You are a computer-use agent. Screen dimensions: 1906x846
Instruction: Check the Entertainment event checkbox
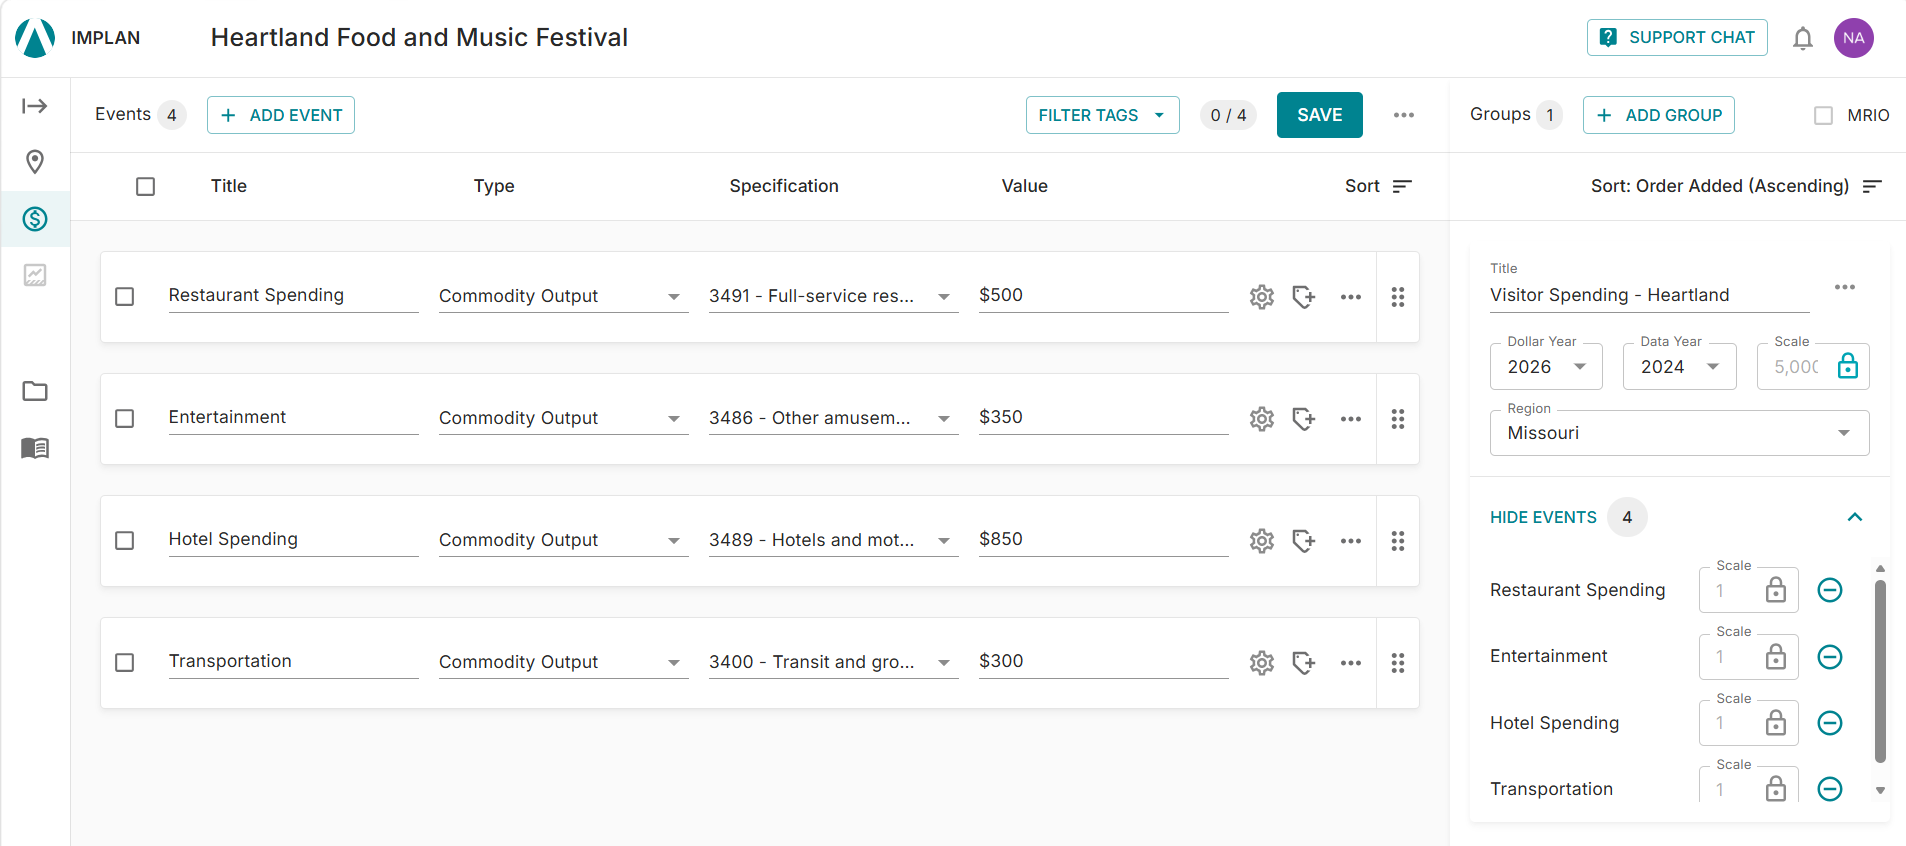tap(125, 419)
